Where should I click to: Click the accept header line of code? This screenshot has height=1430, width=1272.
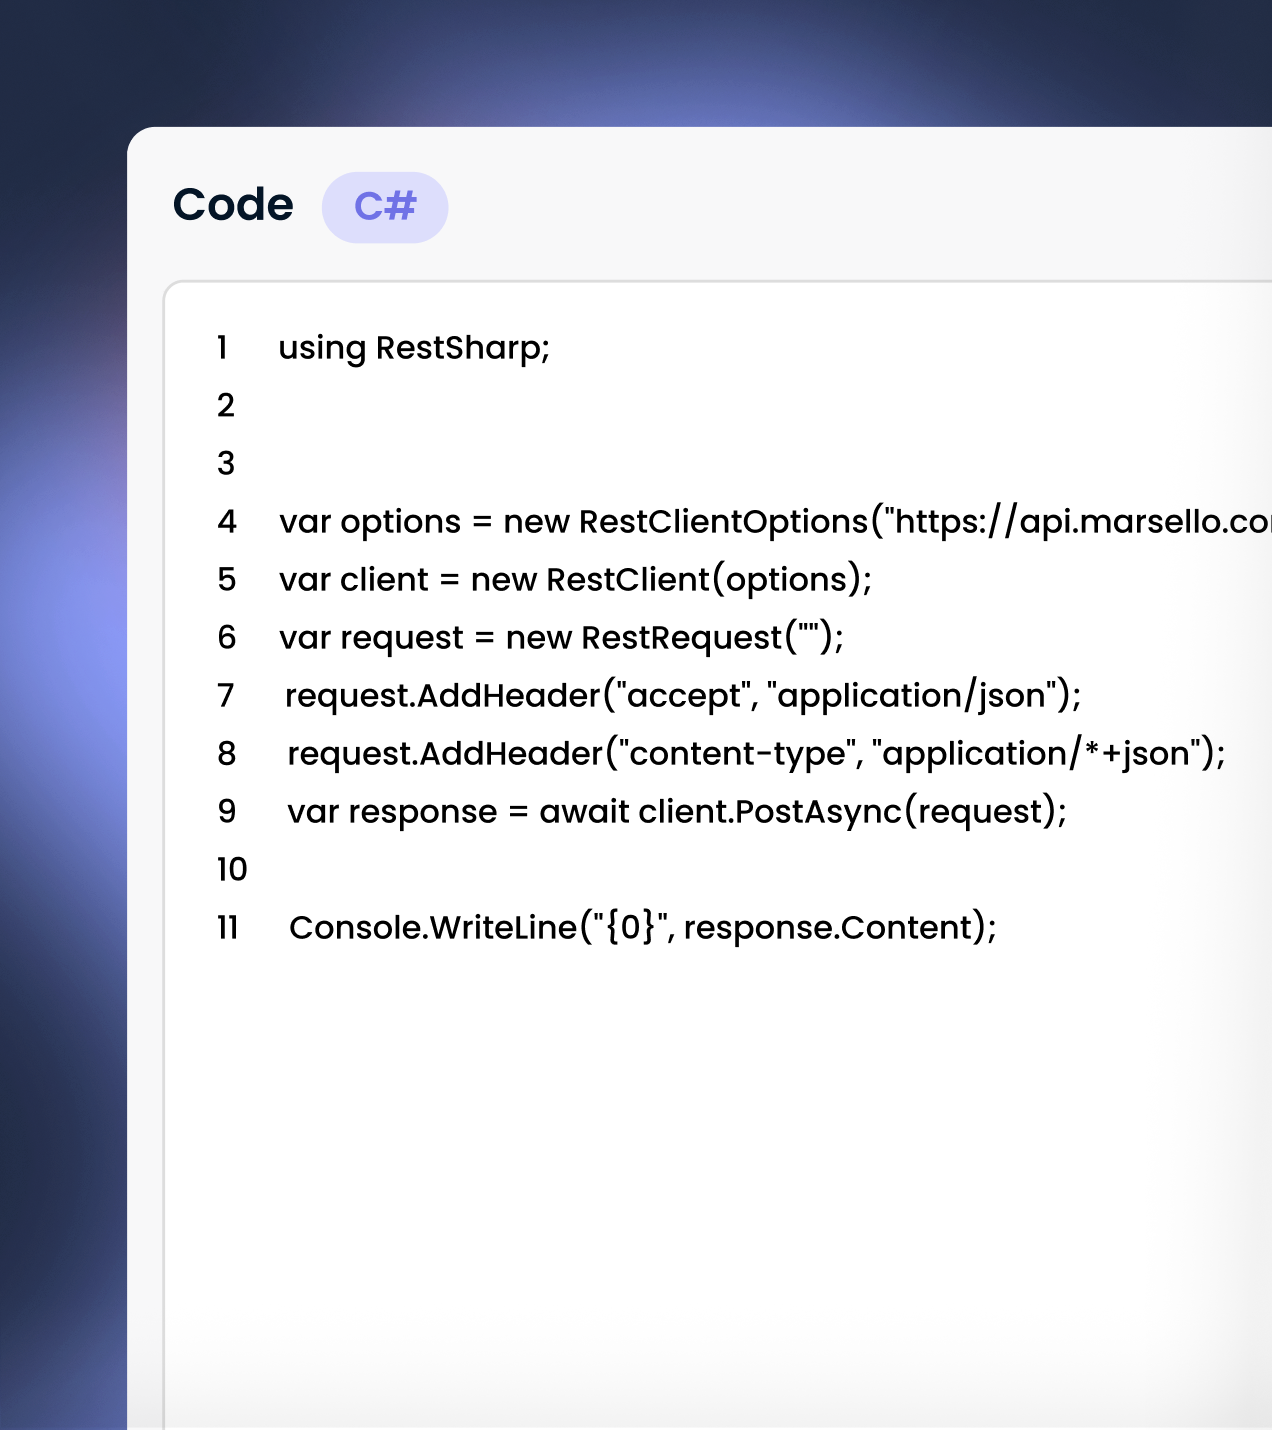tap(684, 695)
